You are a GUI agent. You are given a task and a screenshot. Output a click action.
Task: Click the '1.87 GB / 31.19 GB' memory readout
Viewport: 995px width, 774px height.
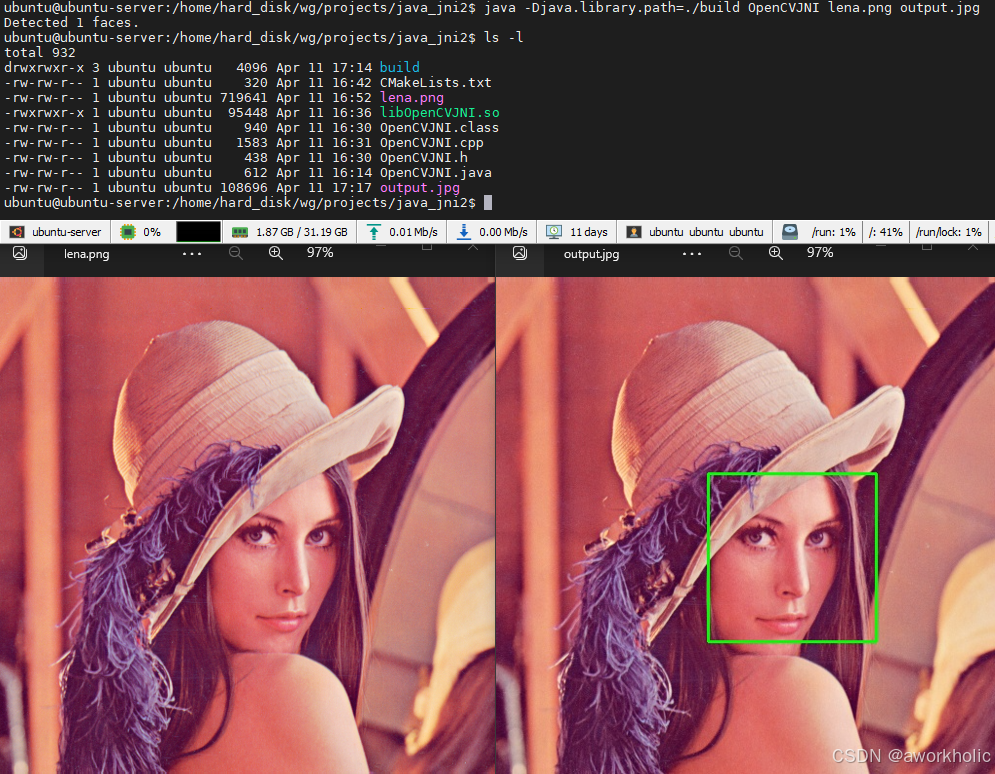(302, 232)
